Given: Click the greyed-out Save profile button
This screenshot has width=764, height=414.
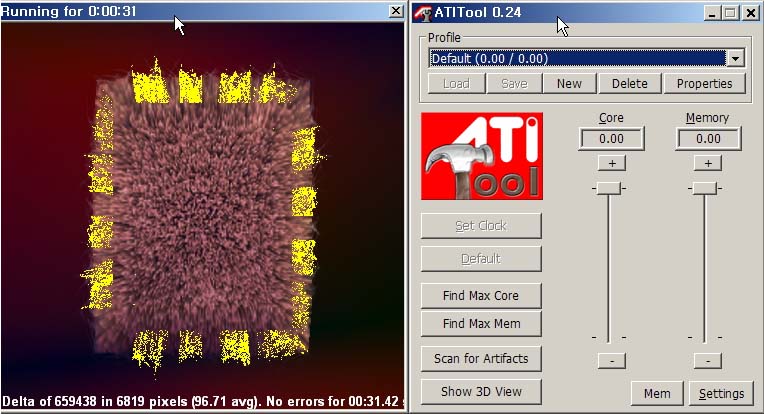Looking at the screenshot, I should point(514,83).
